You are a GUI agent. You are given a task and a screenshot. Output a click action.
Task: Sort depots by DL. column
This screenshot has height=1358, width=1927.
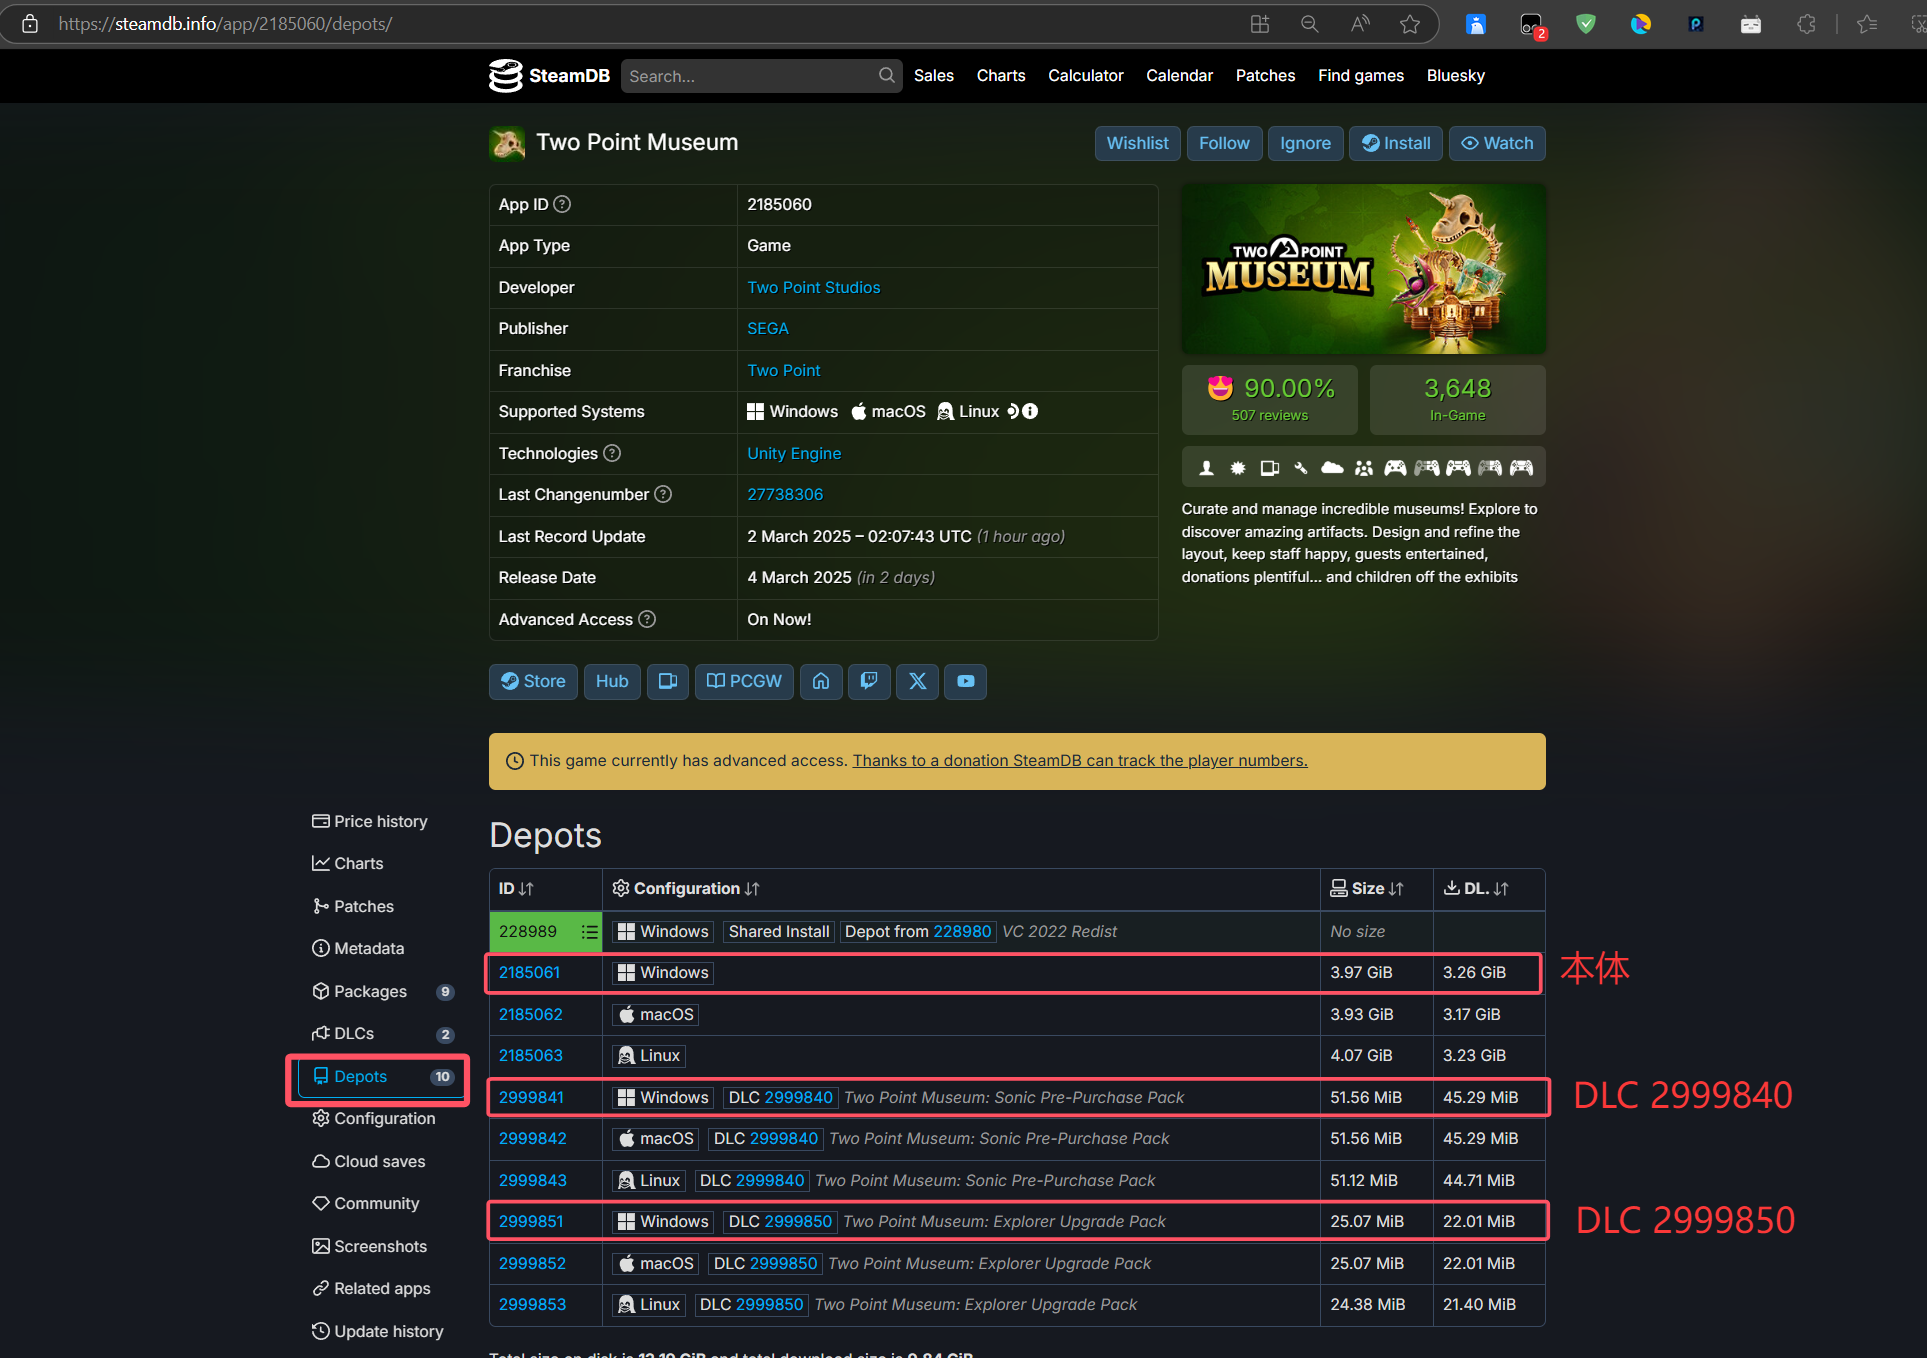point(1476,888)
